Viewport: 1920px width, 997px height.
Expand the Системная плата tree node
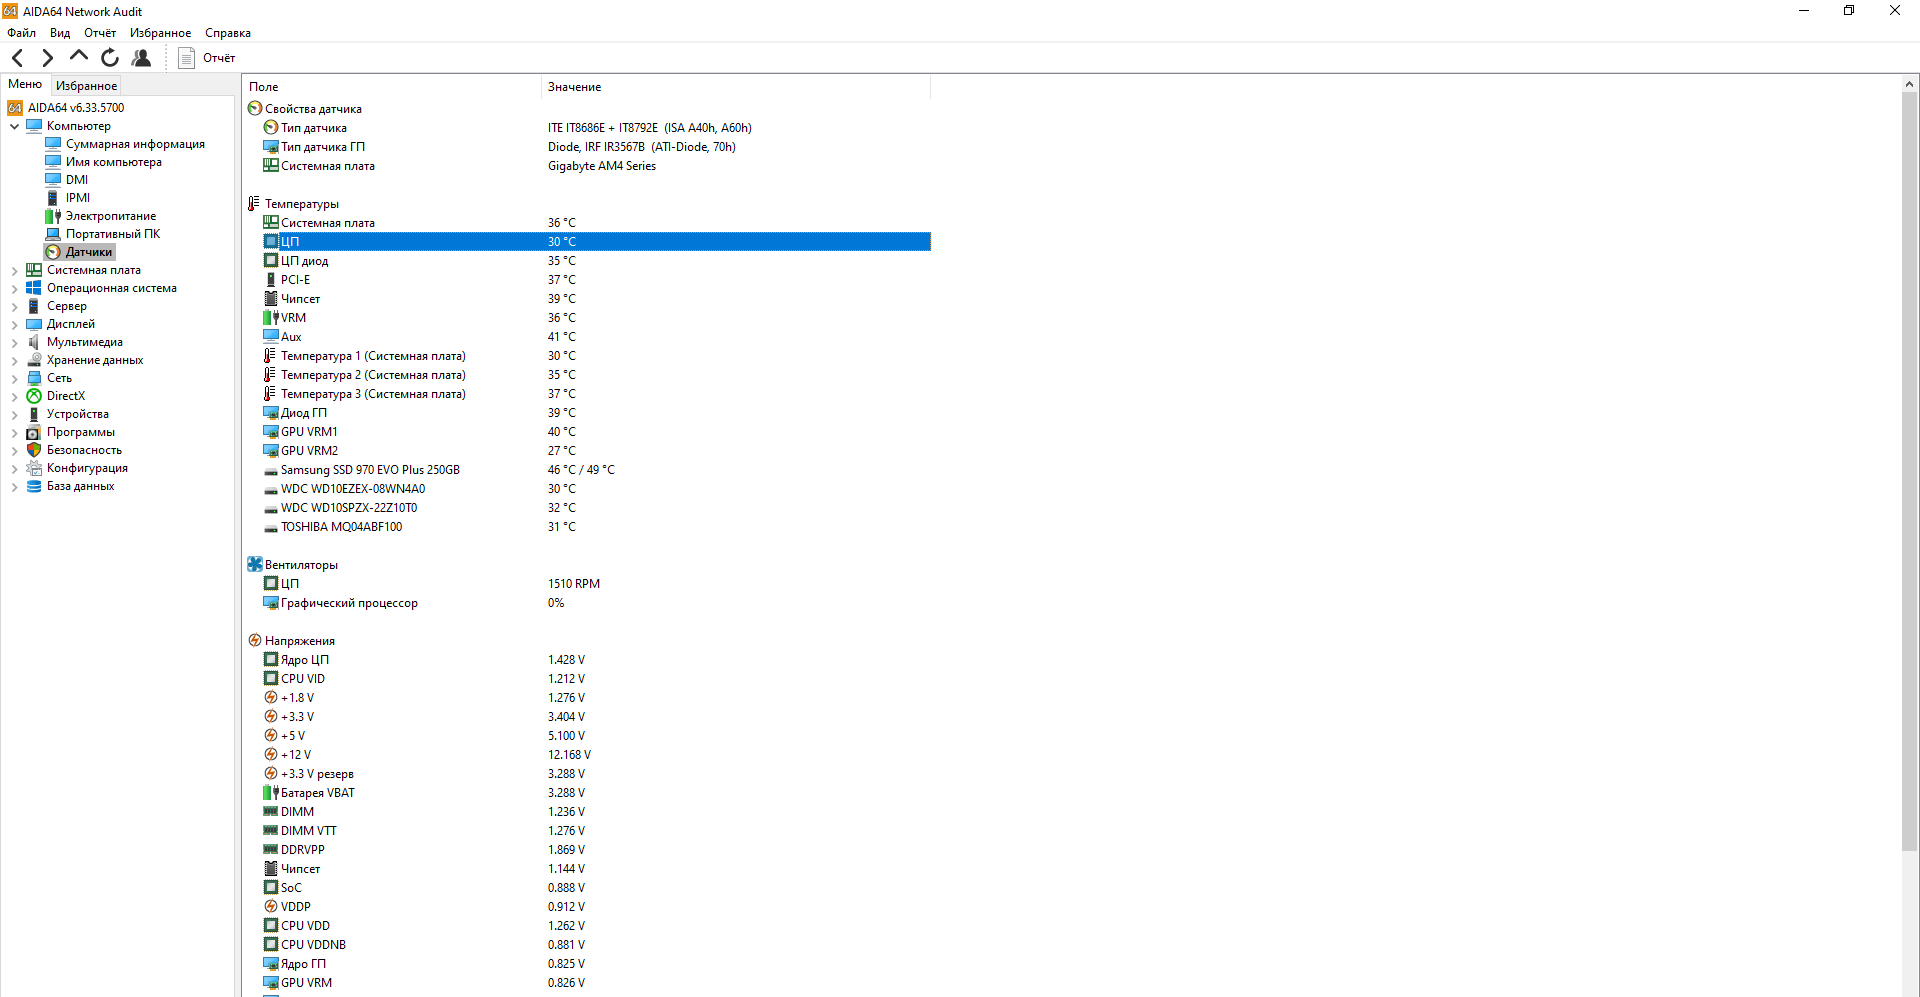pos(14,270)
